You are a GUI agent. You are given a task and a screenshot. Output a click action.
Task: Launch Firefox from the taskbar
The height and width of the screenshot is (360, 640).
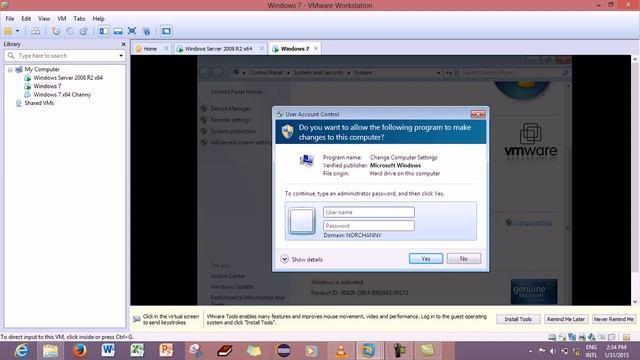click(x=80, y=351)
